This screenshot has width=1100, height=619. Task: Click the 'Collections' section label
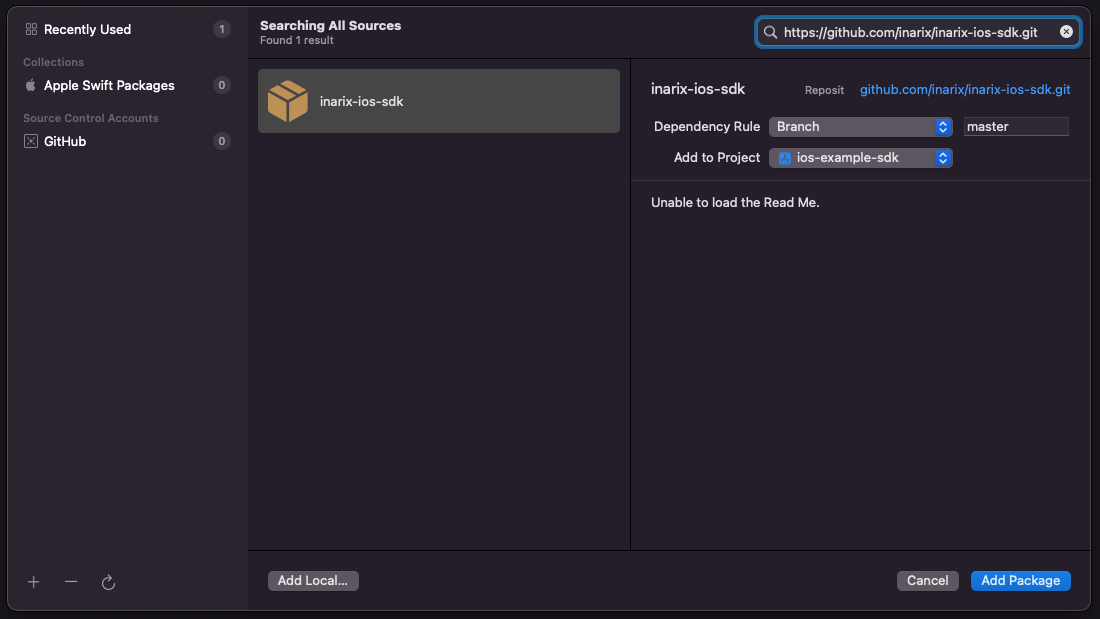click(53, 62)
